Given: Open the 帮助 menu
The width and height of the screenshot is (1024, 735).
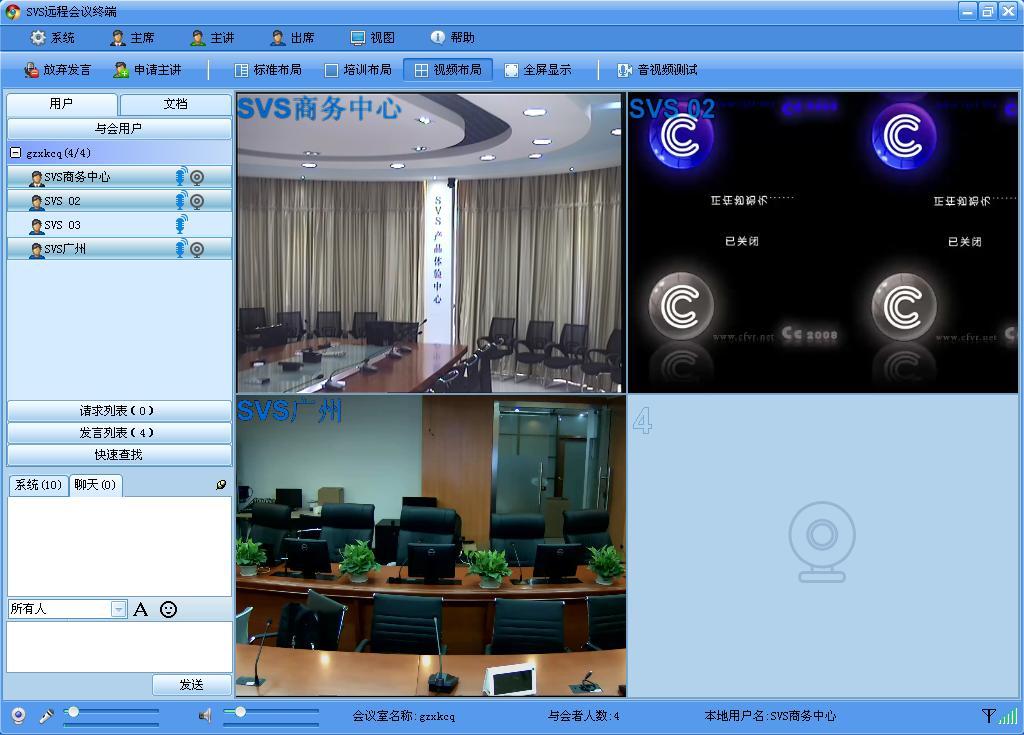Looking at the screenshot, I should (x=453, y=38).
